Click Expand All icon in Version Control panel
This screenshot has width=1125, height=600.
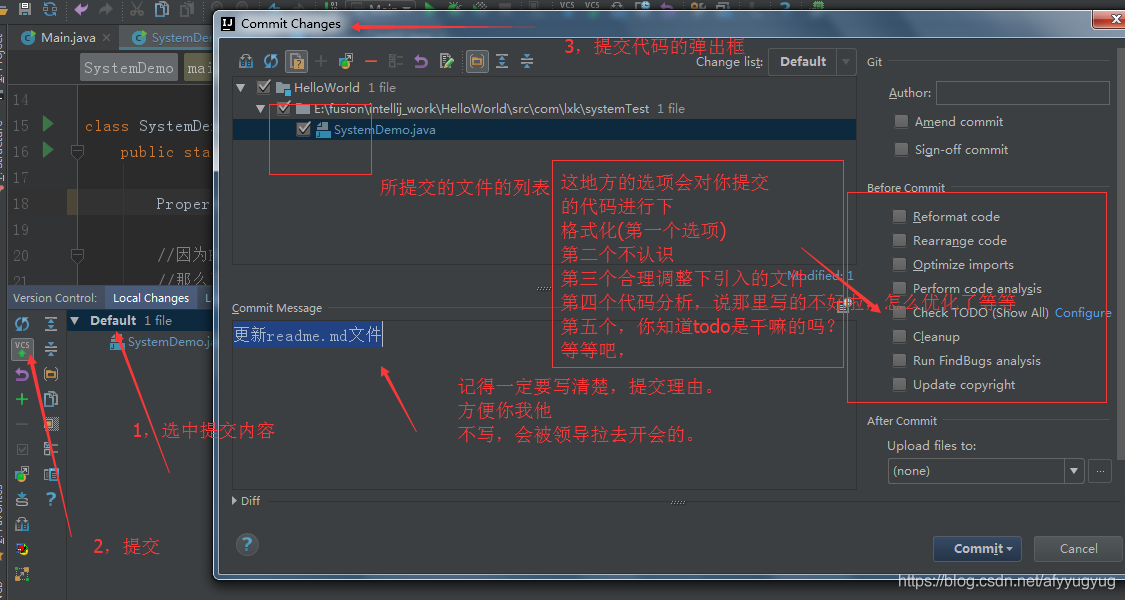click(51, 324)
